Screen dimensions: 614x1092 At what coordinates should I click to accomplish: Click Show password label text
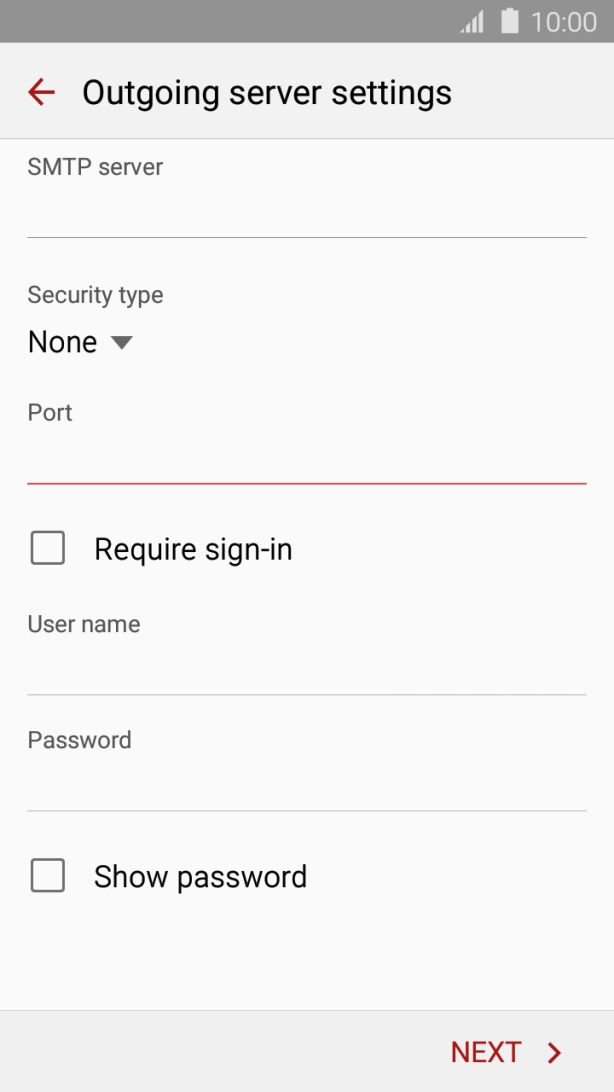coord(199,876)
